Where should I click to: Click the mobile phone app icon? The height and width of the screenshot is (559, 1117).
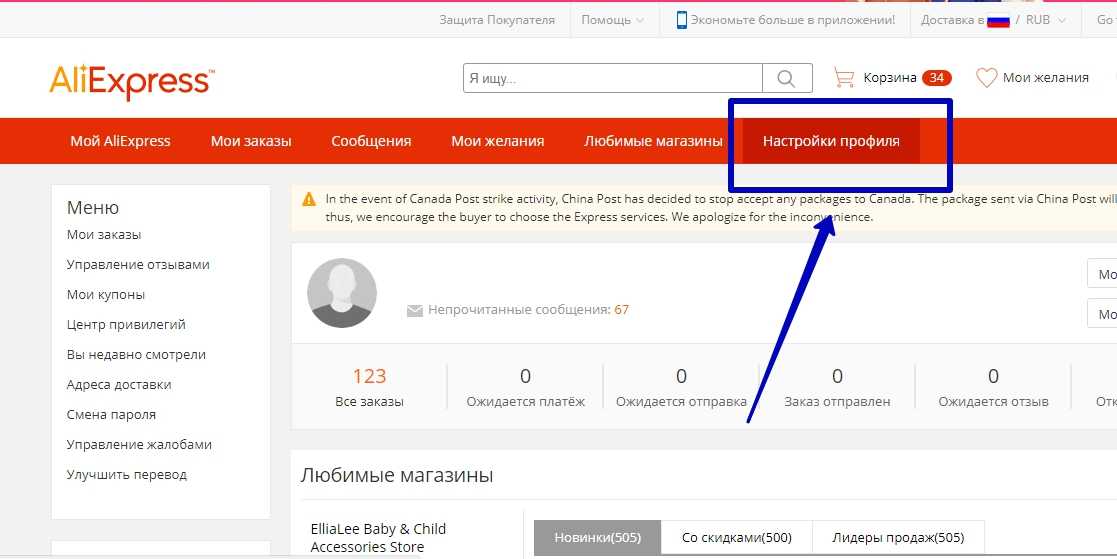[682, 20]
